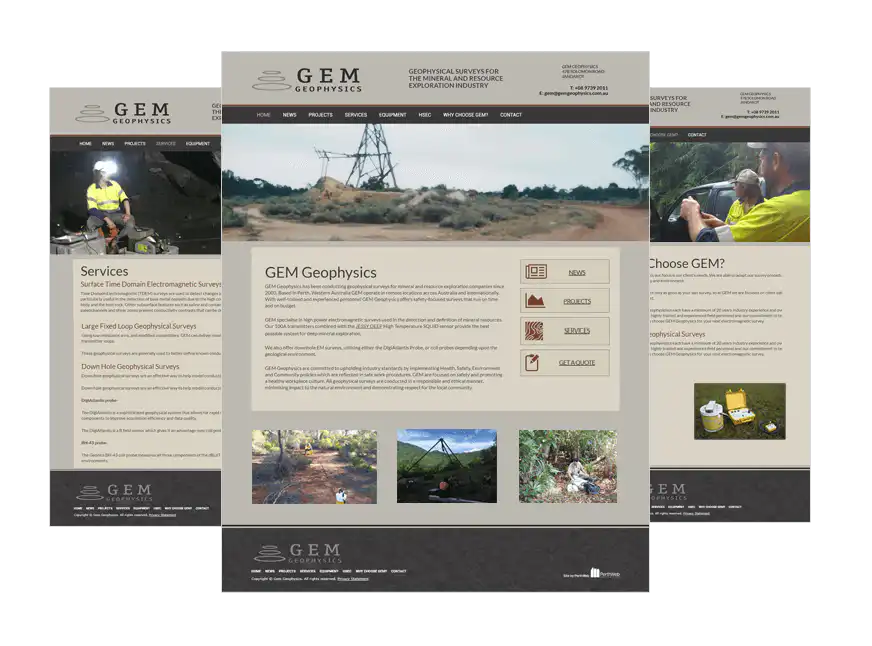Screen dimensions: 872x646
Task: Click the chart icon beside PROJECTS button
Action: (x=535, y=301)
